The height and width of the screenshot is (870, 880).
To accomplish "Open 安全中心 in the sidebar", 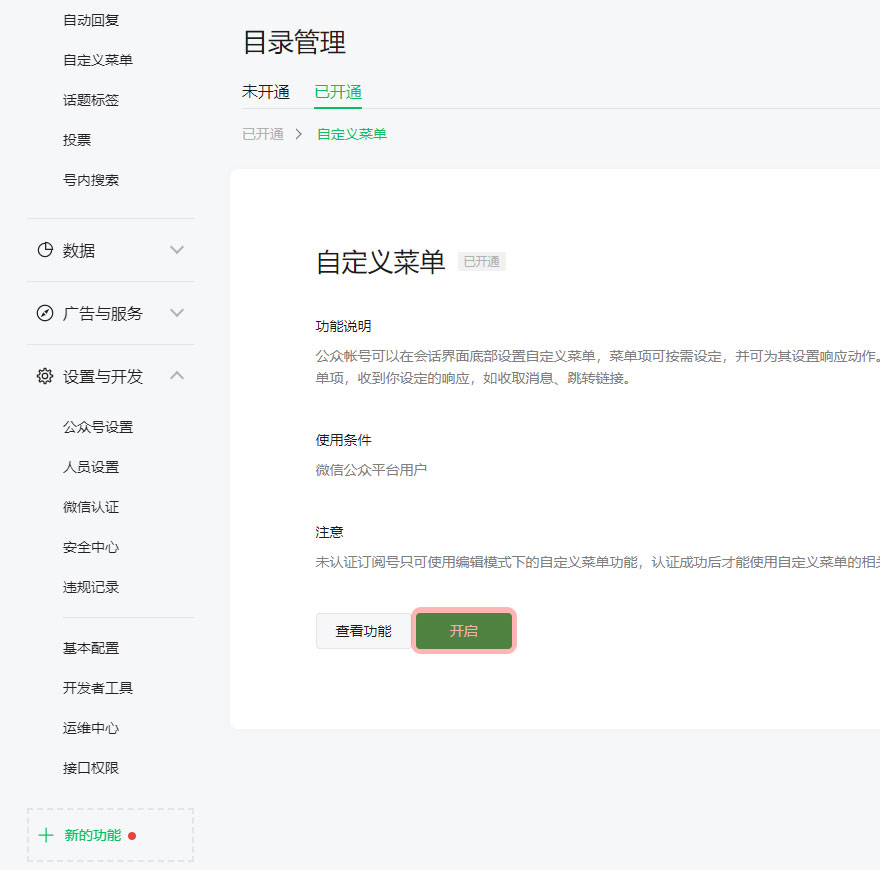I will click(x=91, y=547).
